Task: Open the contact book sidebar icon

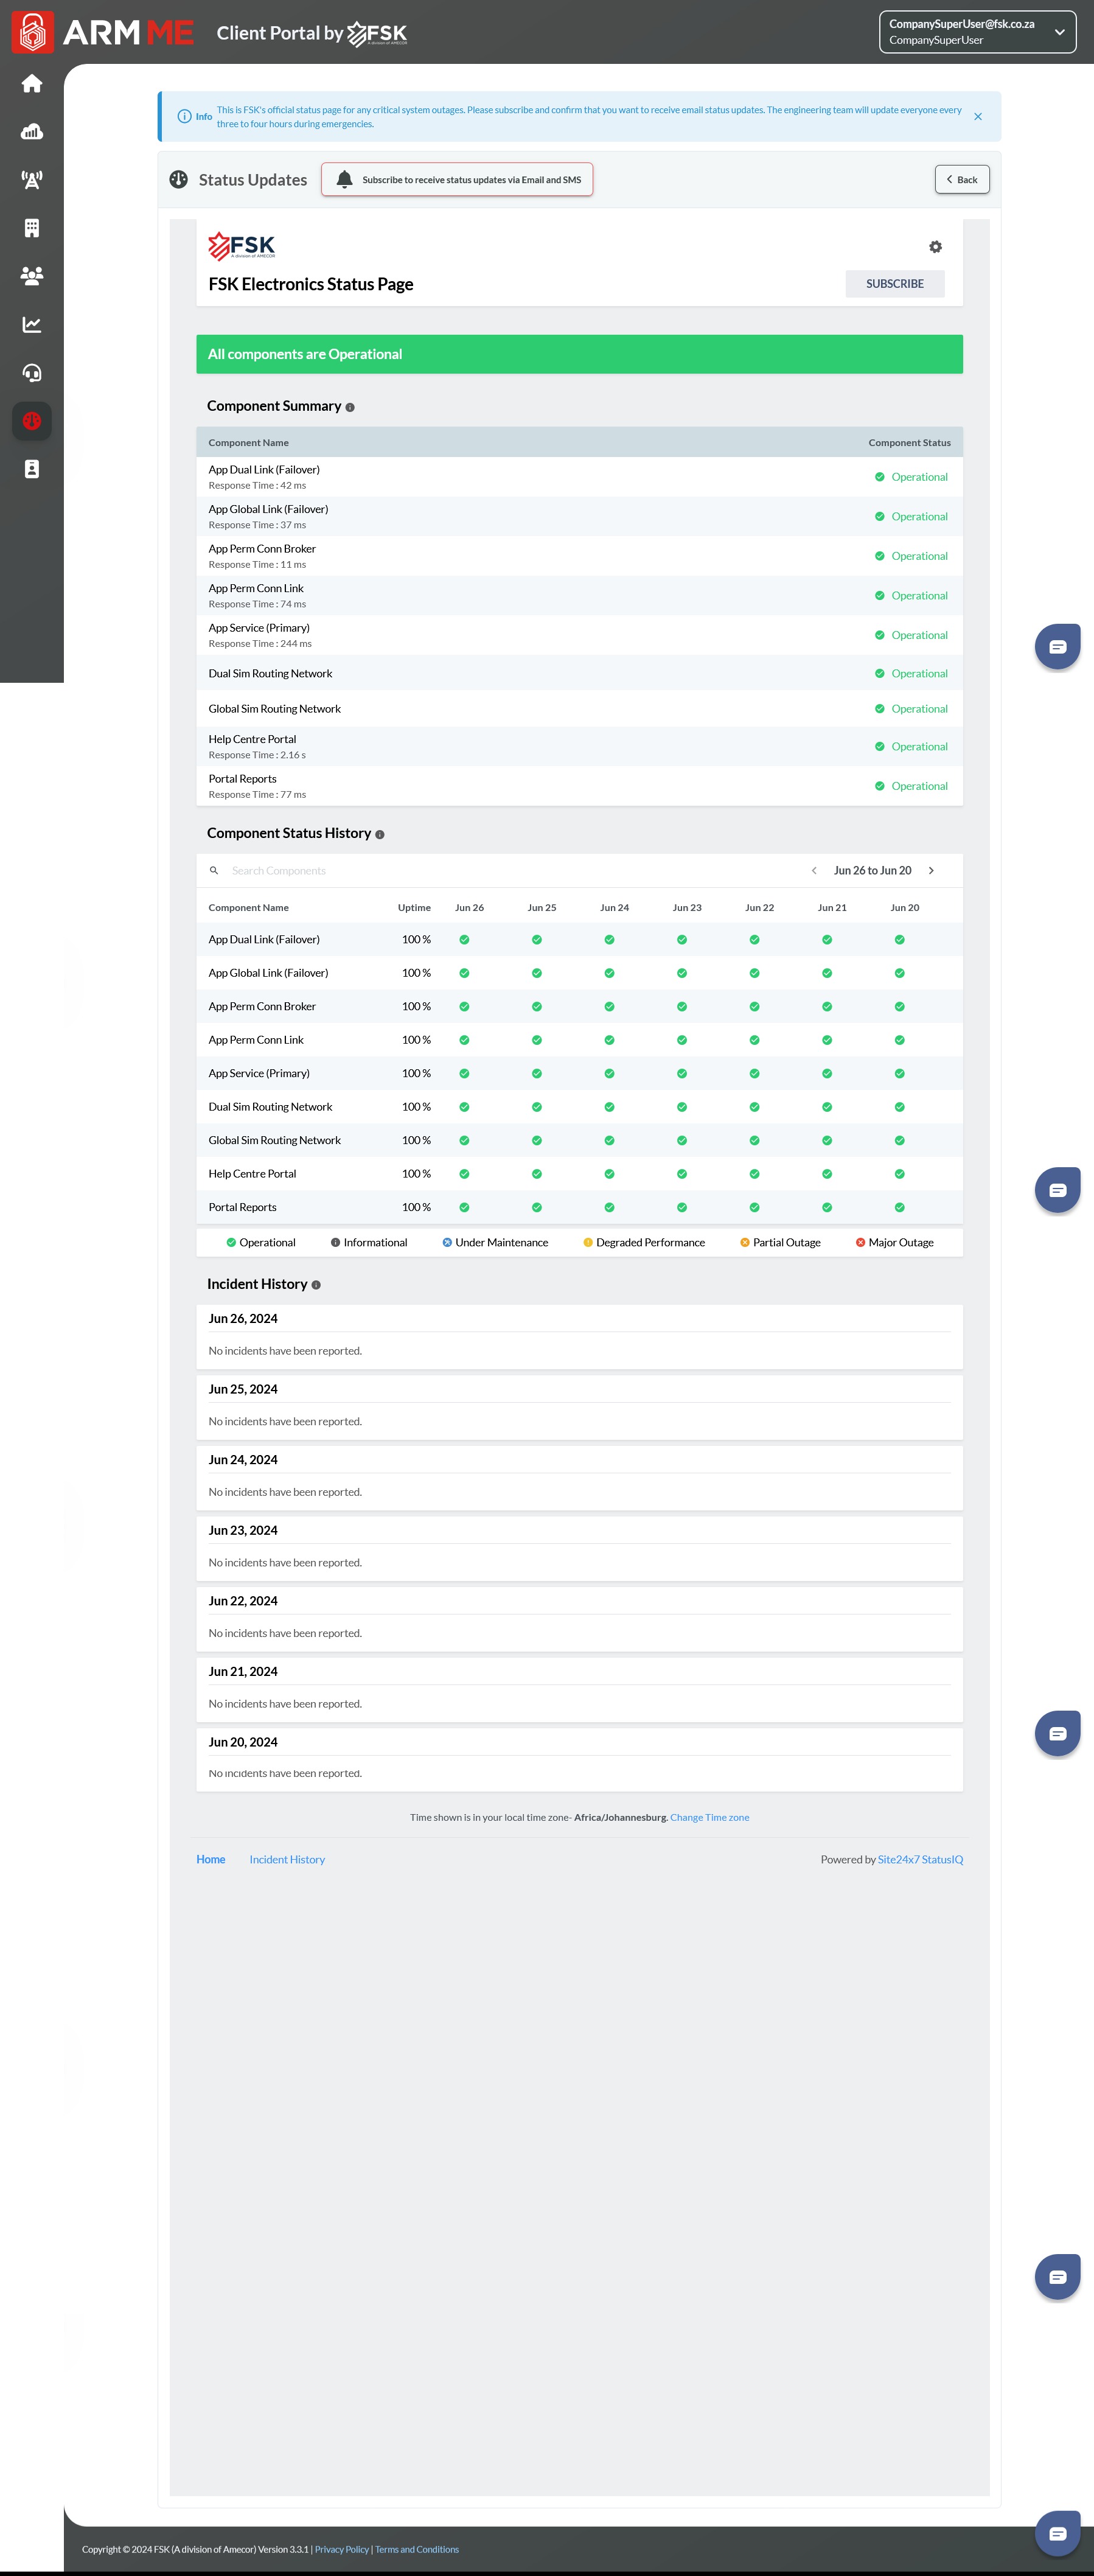Action: point(32,469)
